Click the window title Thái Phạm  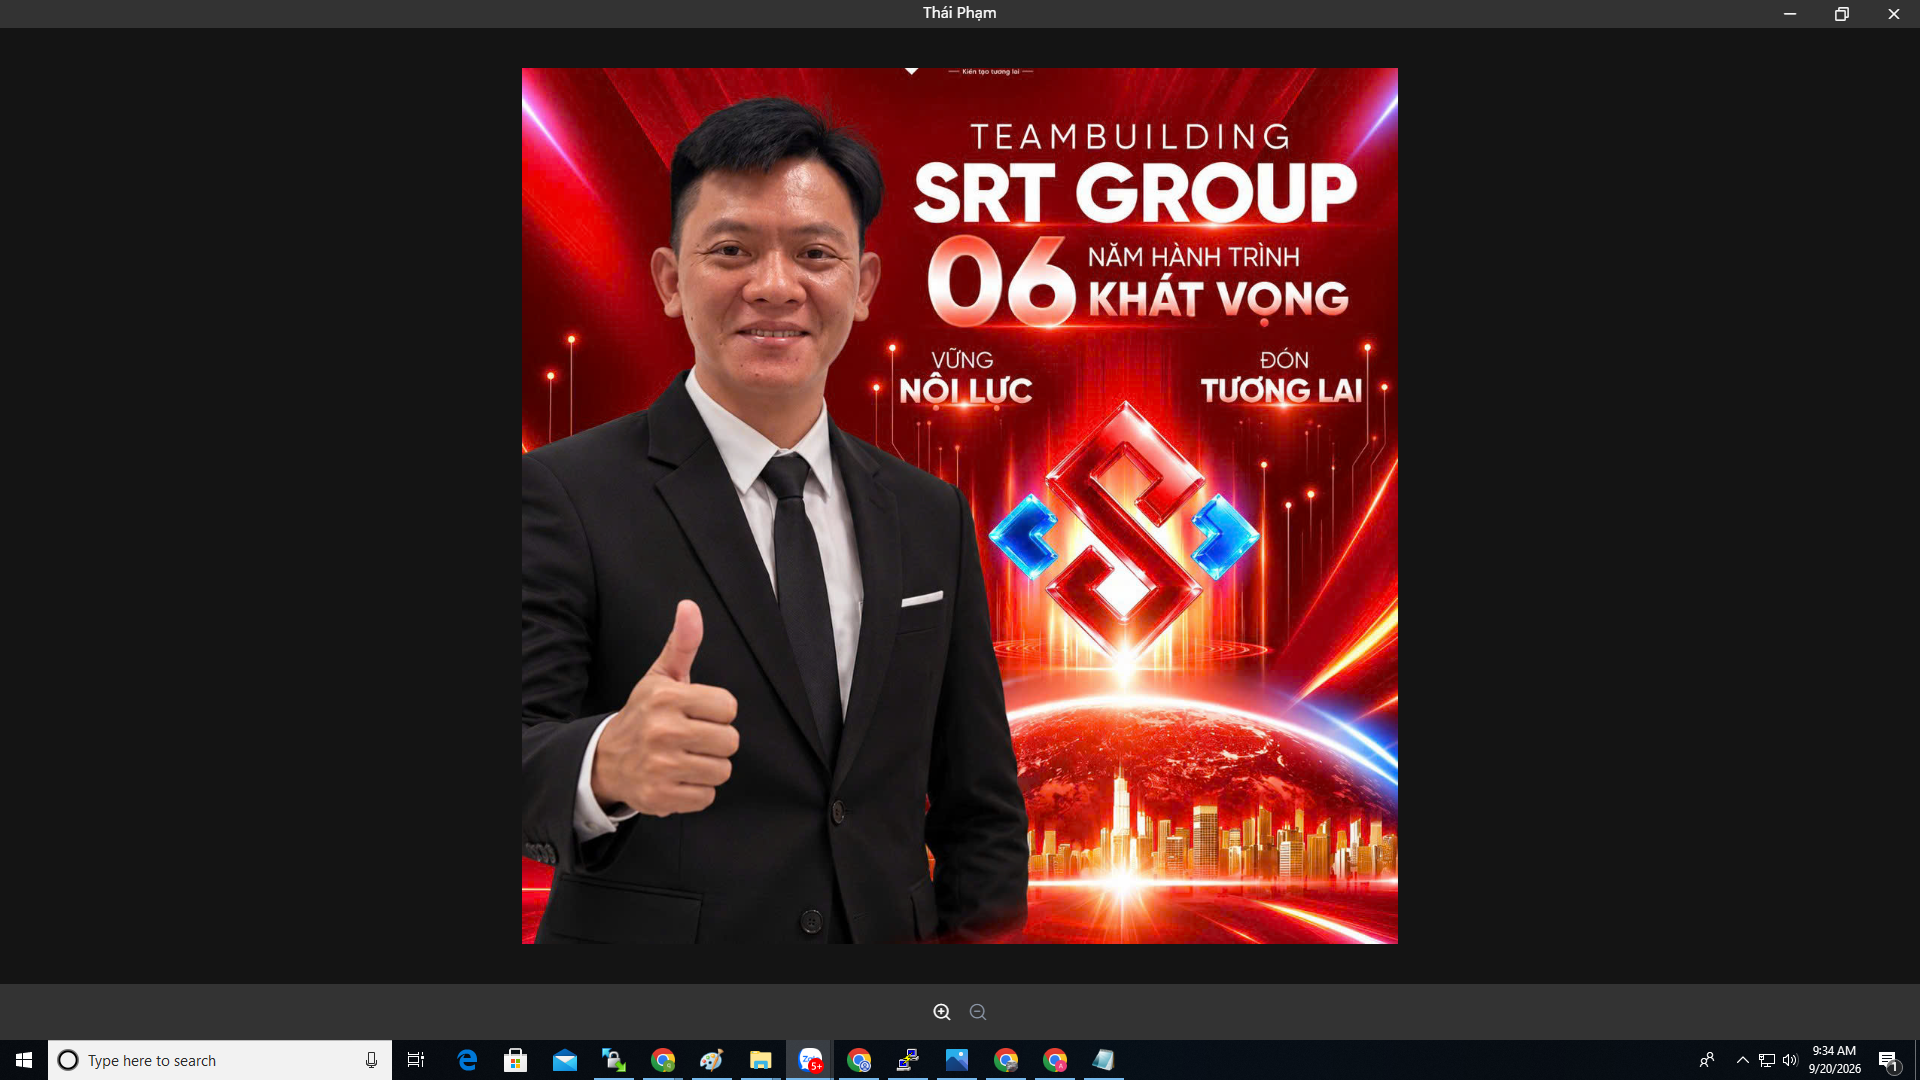pos(960,13)
